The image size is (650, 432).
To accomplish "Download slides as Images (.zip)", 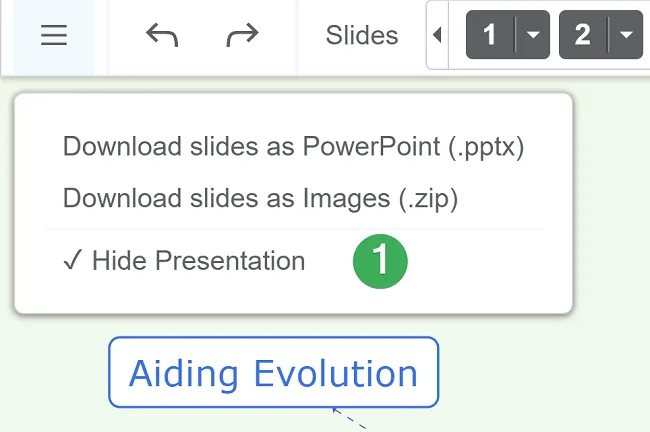I will pyautogui.click(x=260, y=198).
